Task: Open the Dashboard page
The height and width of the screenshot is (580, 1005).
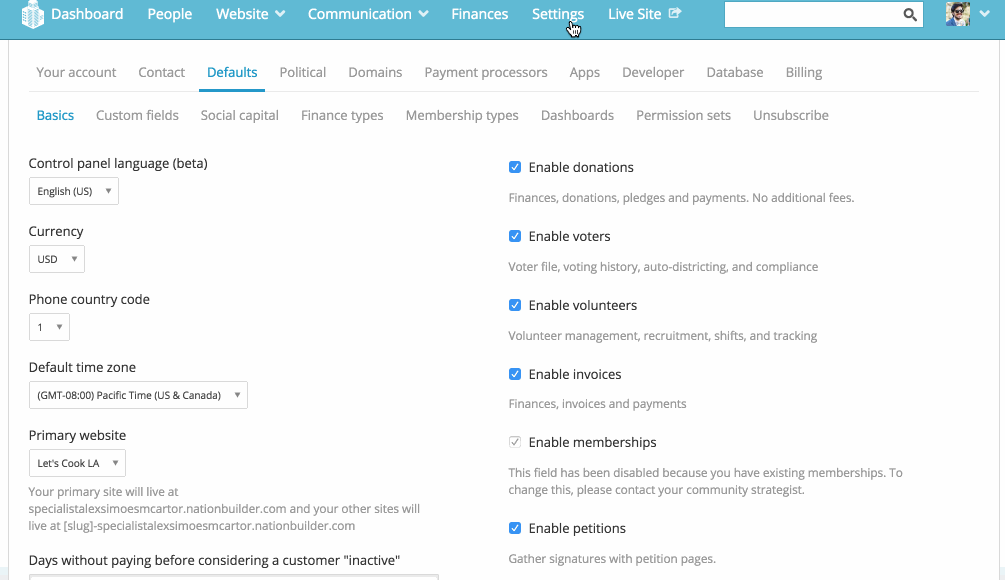Action: [87, 14]
